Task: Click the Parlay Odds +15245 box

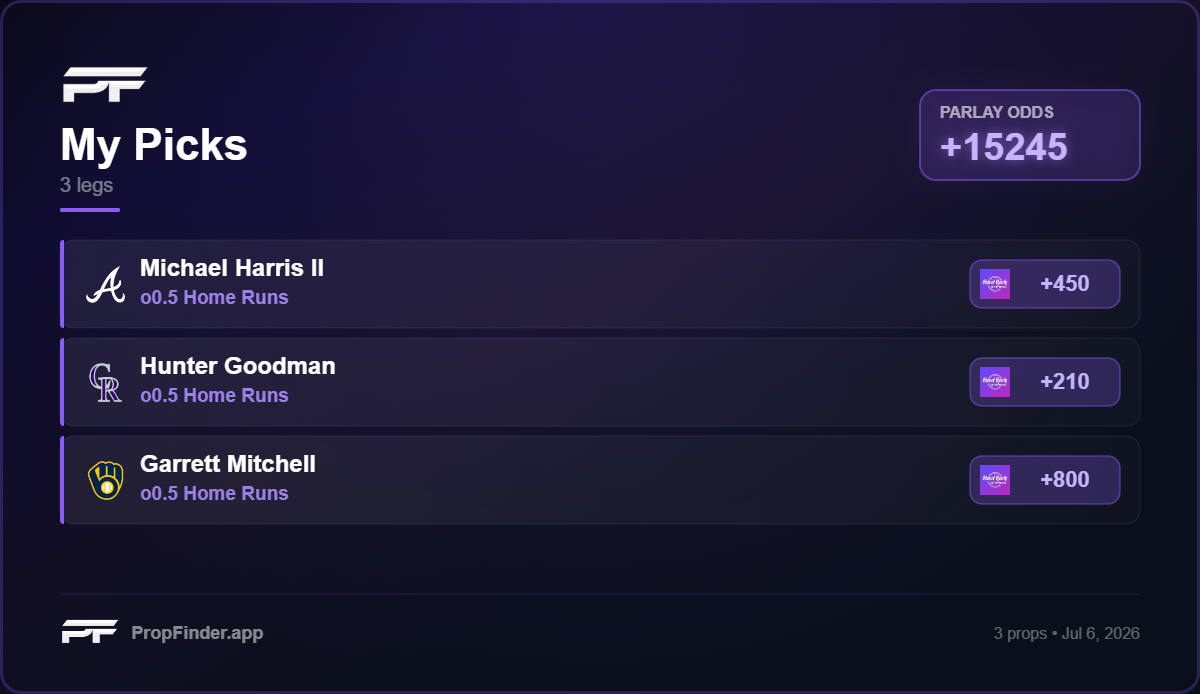Action: tap(1030, 135)
